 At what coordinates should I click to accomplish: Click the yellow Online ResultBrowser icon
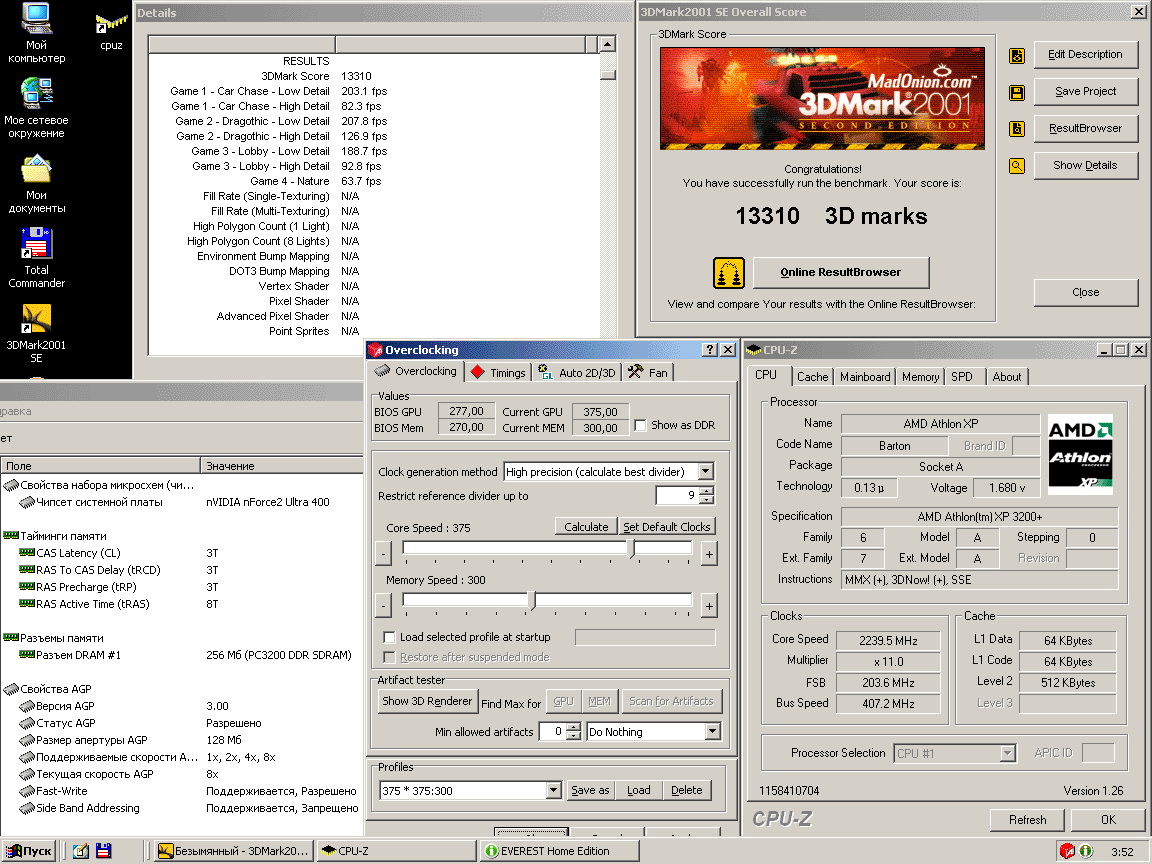pos(728,272)
